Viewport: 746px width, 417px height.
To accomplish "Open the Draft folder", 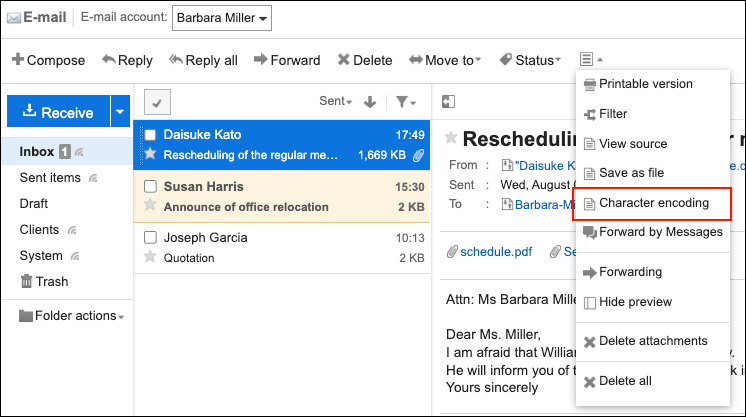I will click(33, 204).
